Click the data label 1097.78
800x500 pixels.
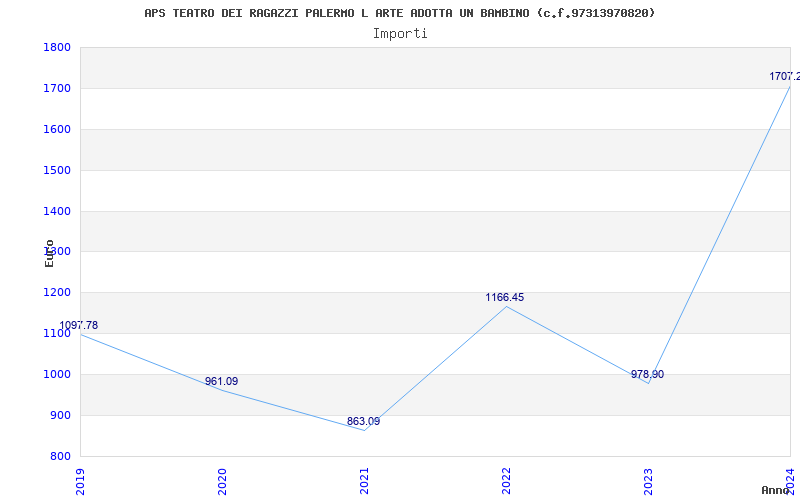(79, 326)
